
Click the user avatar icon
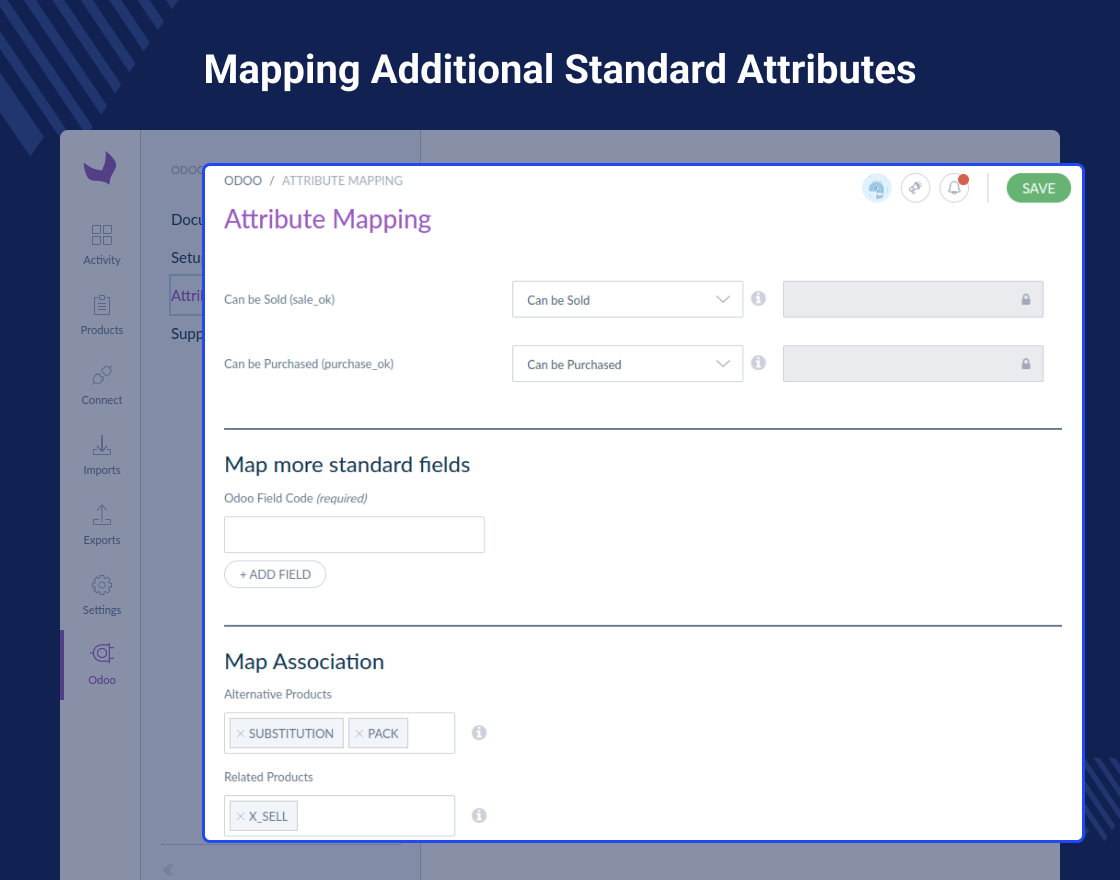pyautogui.click(x=876, y=189)
